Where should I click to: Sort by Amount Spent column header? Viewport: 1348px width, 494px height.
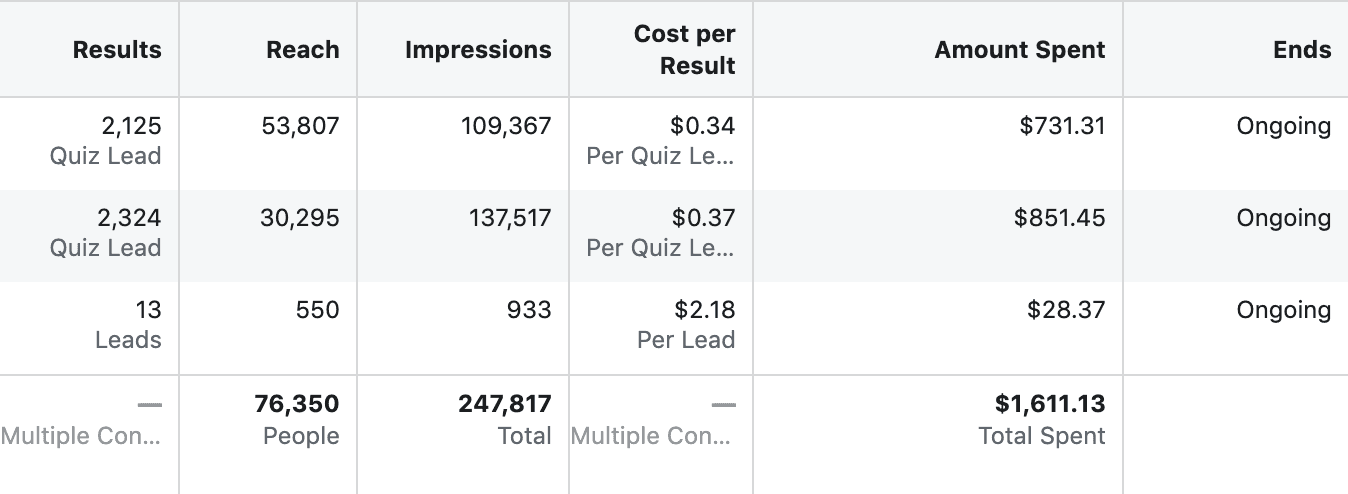[1020, 50]
